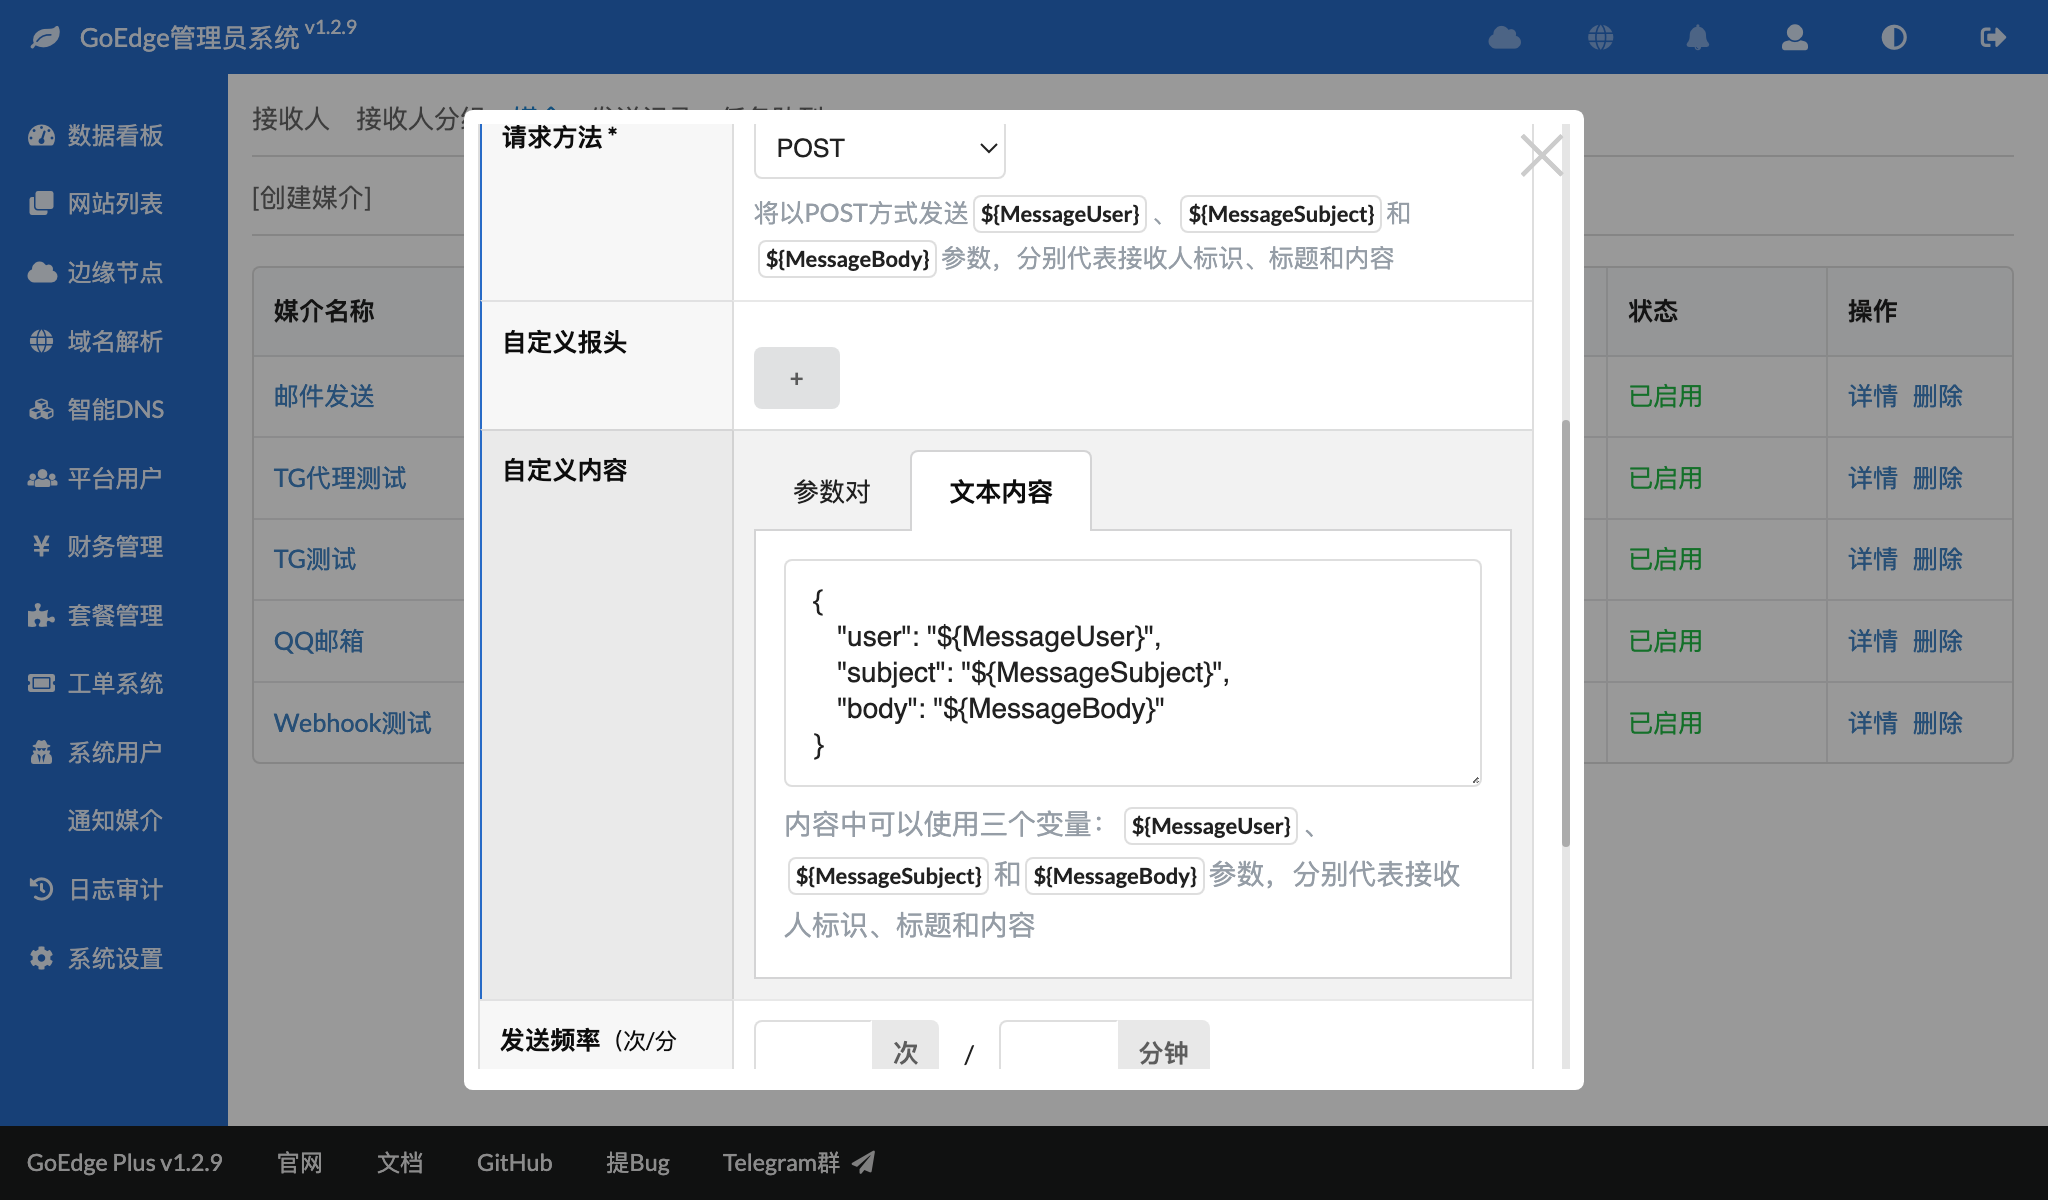Add custom header with plus button
2048x1200 pixels.
796,378
